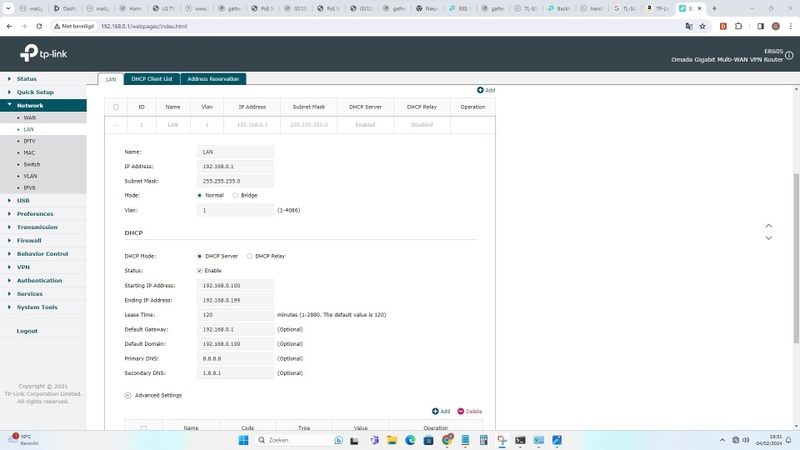800x450 pixels.
Task: Launch Microsoft Edge from taskbar
Action: click(x=410, y=440)
